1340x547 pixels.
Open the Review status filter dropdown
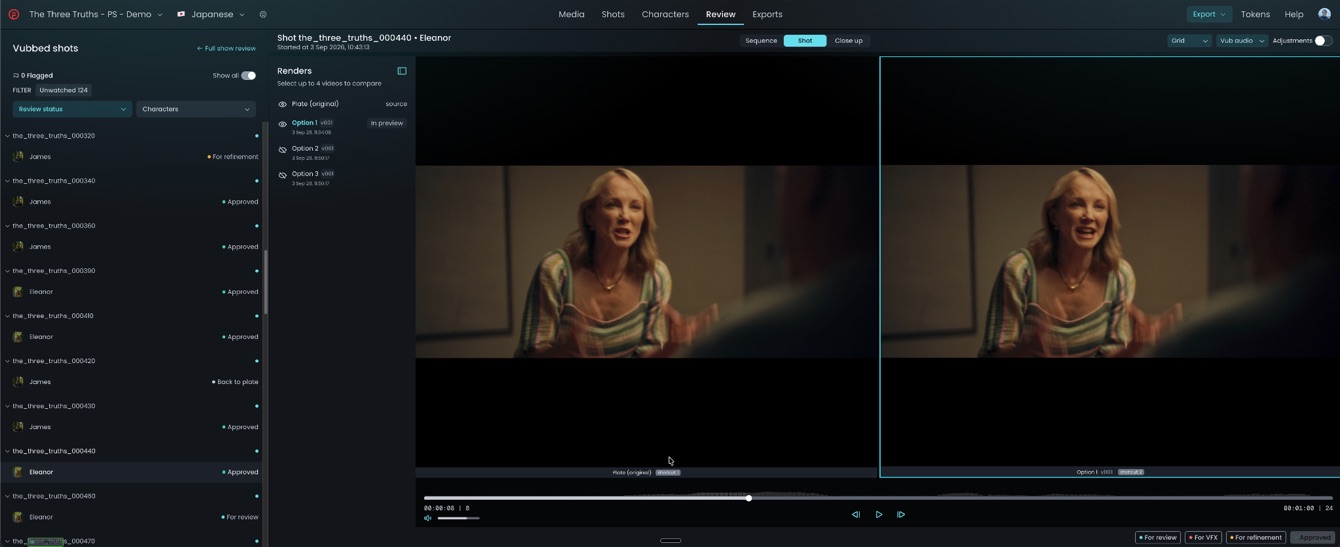tap(72, 109)
